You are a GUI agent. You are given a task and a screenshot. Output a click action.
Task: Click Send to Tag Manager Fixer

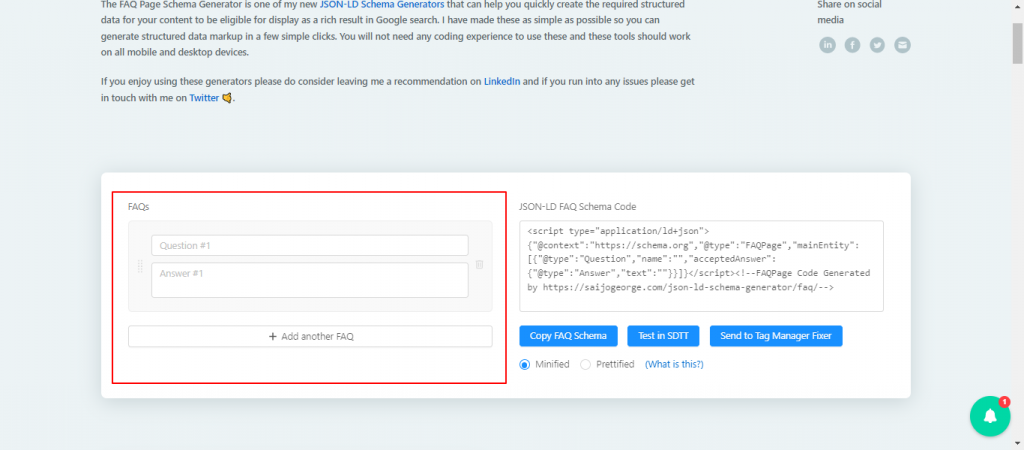(776, 336)
